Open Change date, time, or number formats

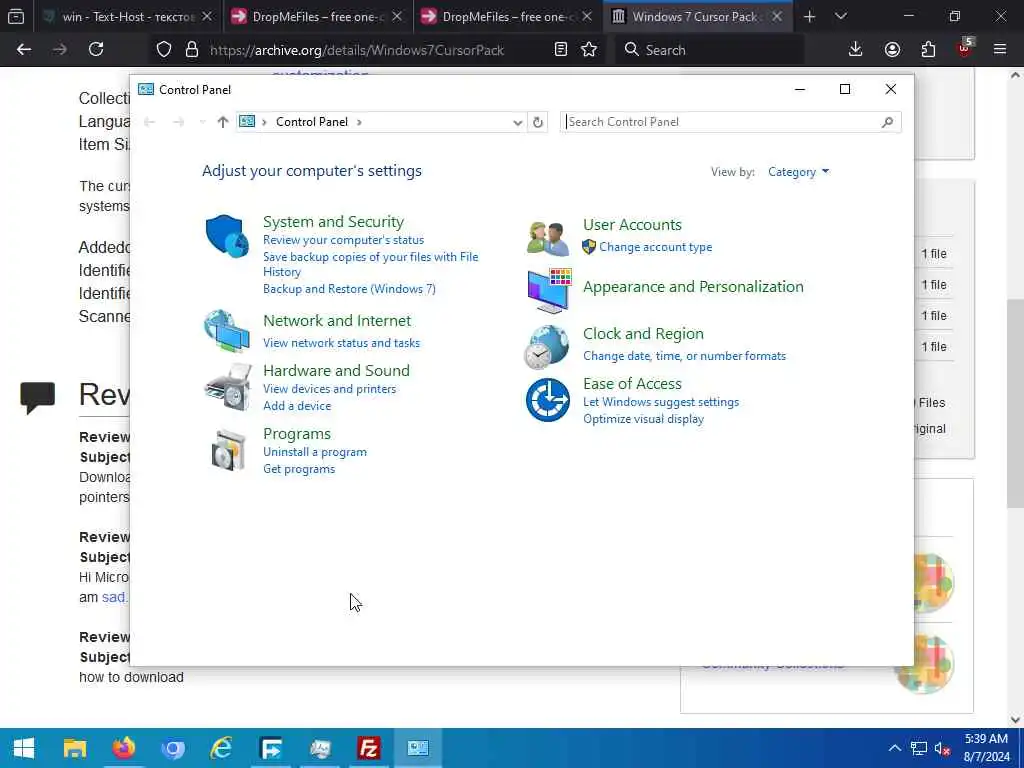[x=684, y=356]
